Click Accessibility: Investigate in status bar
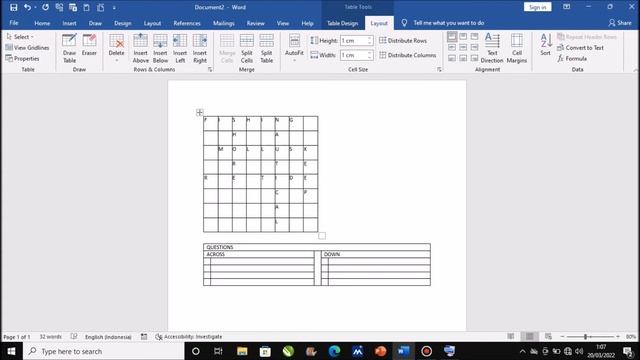 pos(189,337)
